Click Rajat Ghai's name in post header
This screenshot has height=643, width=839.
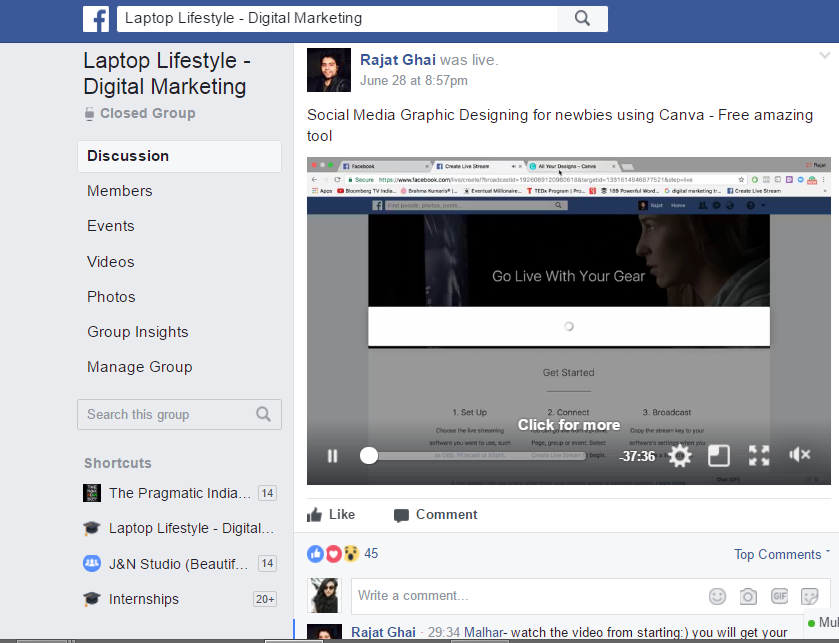(398, 60)
